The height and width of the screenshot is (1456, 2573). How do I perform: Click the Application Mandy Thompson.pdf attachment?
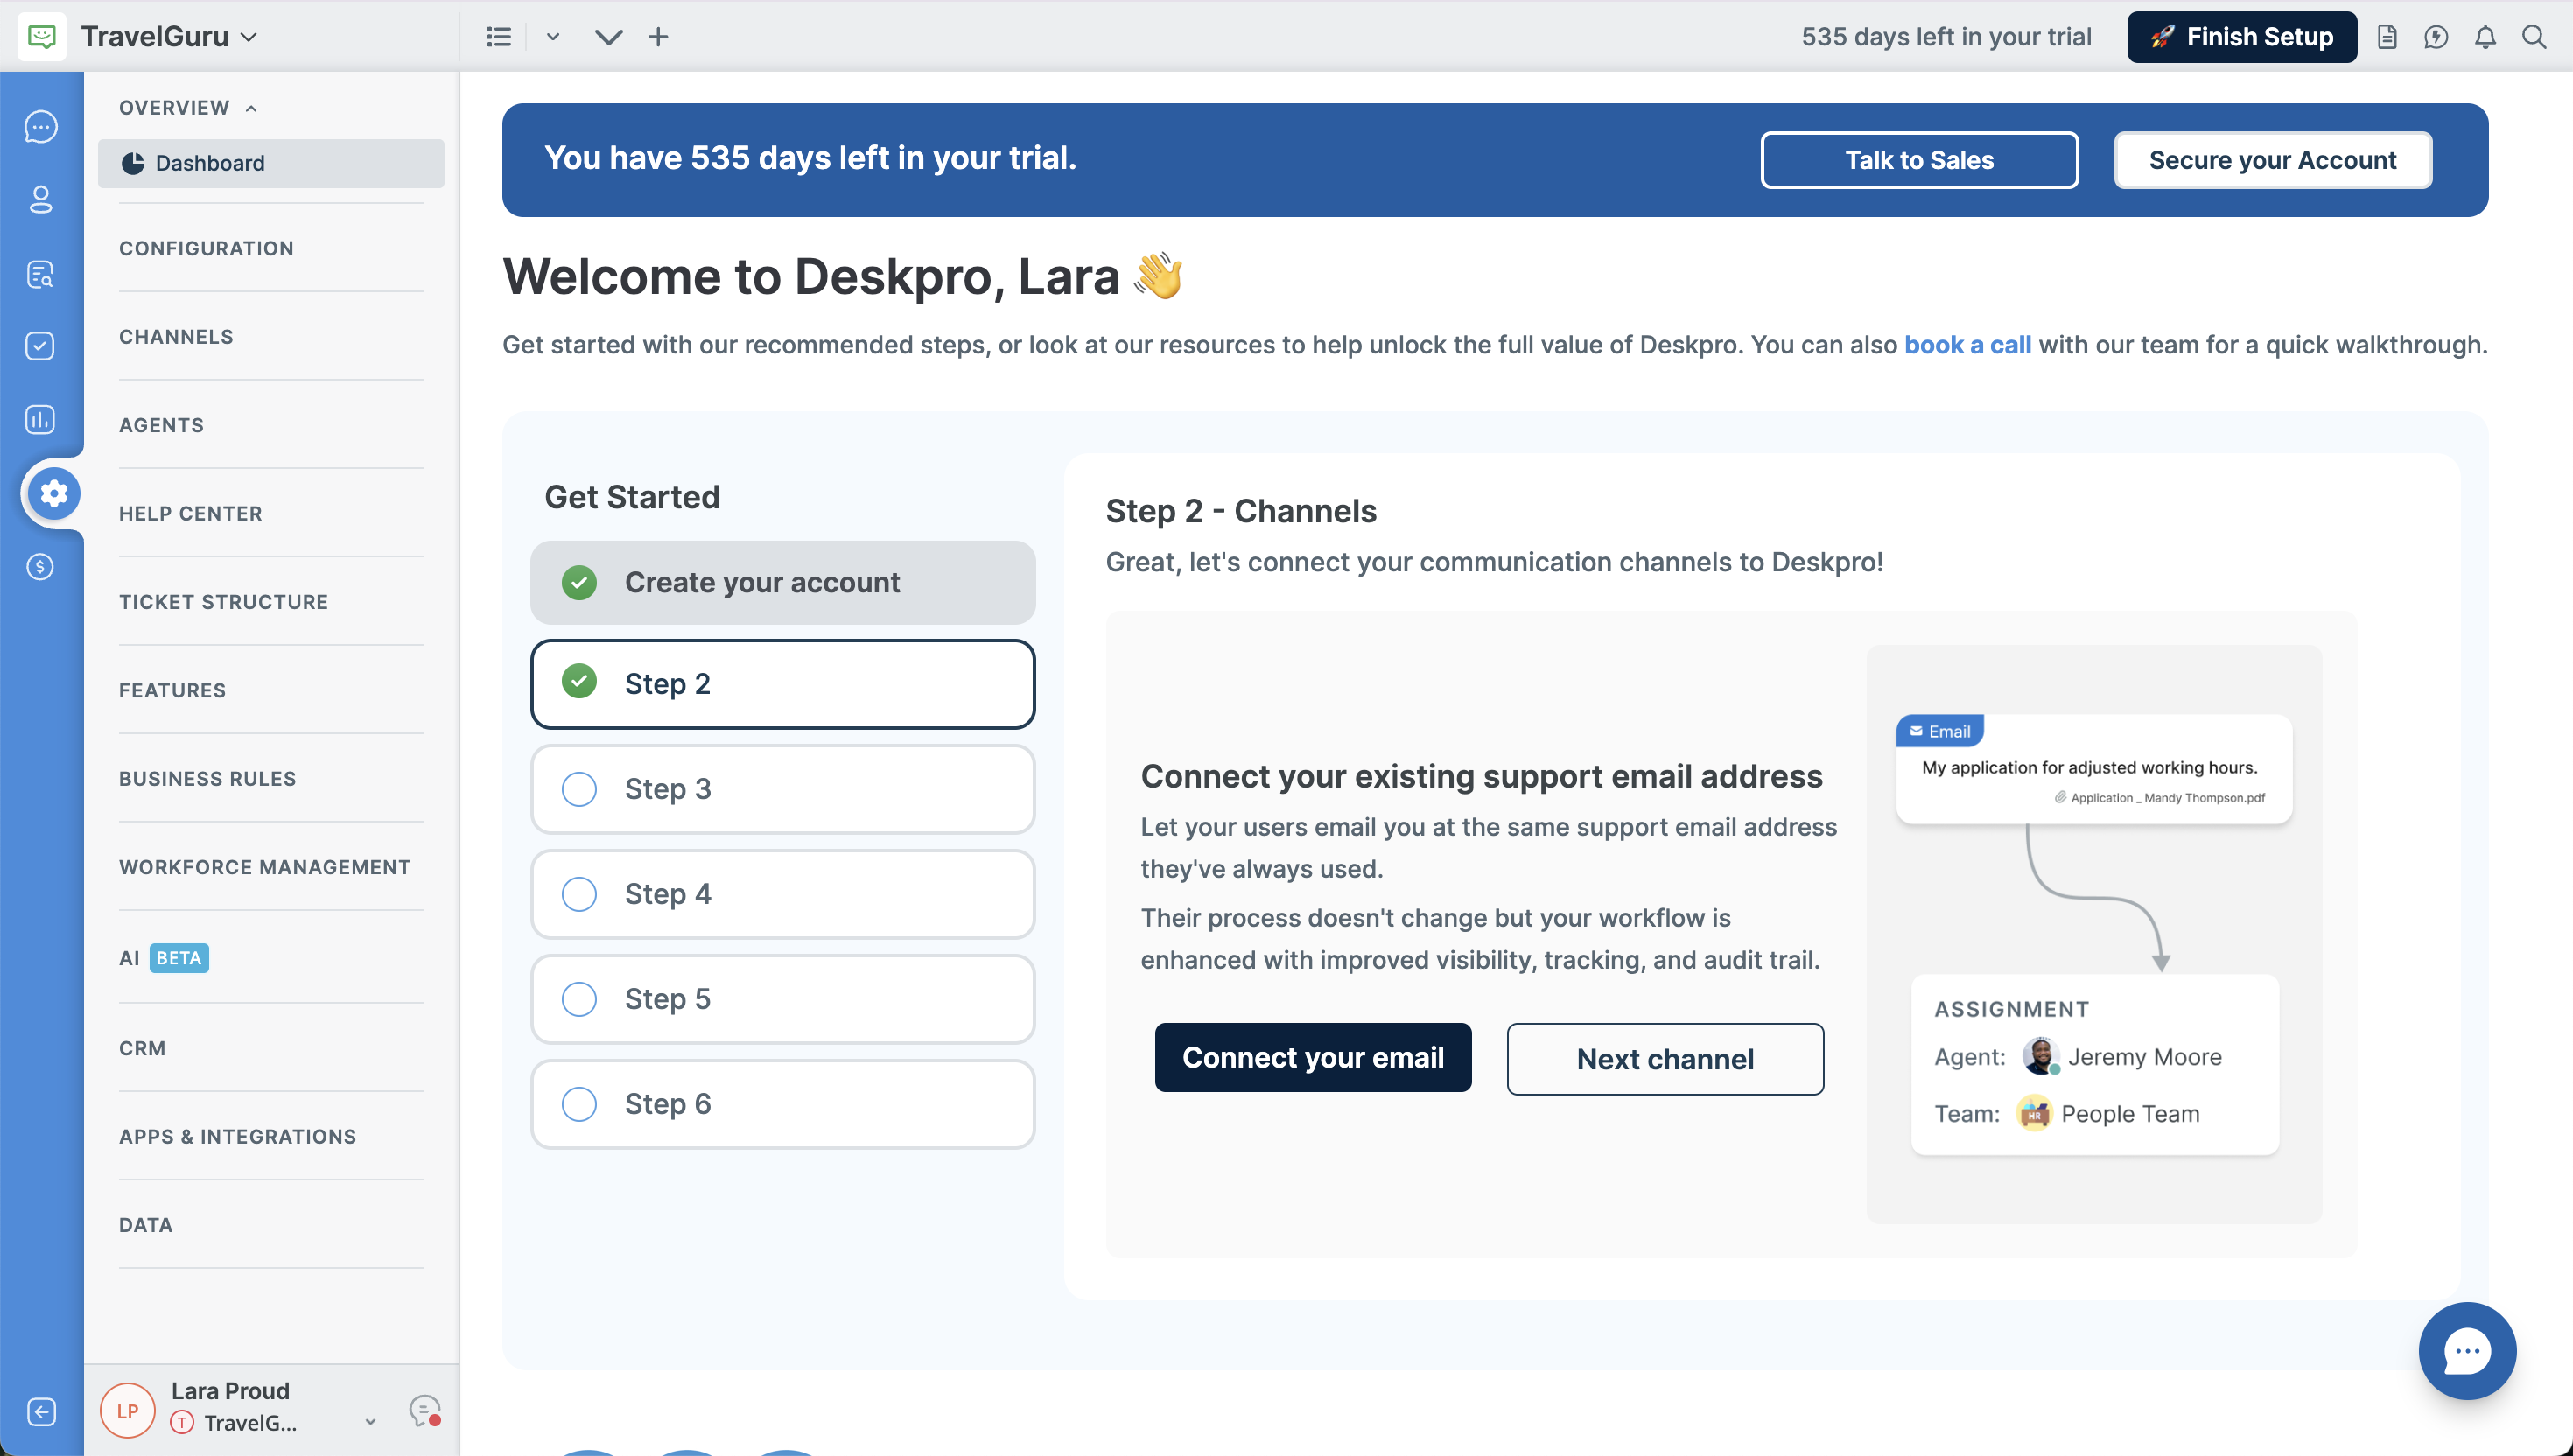(x=2159, y=798)
